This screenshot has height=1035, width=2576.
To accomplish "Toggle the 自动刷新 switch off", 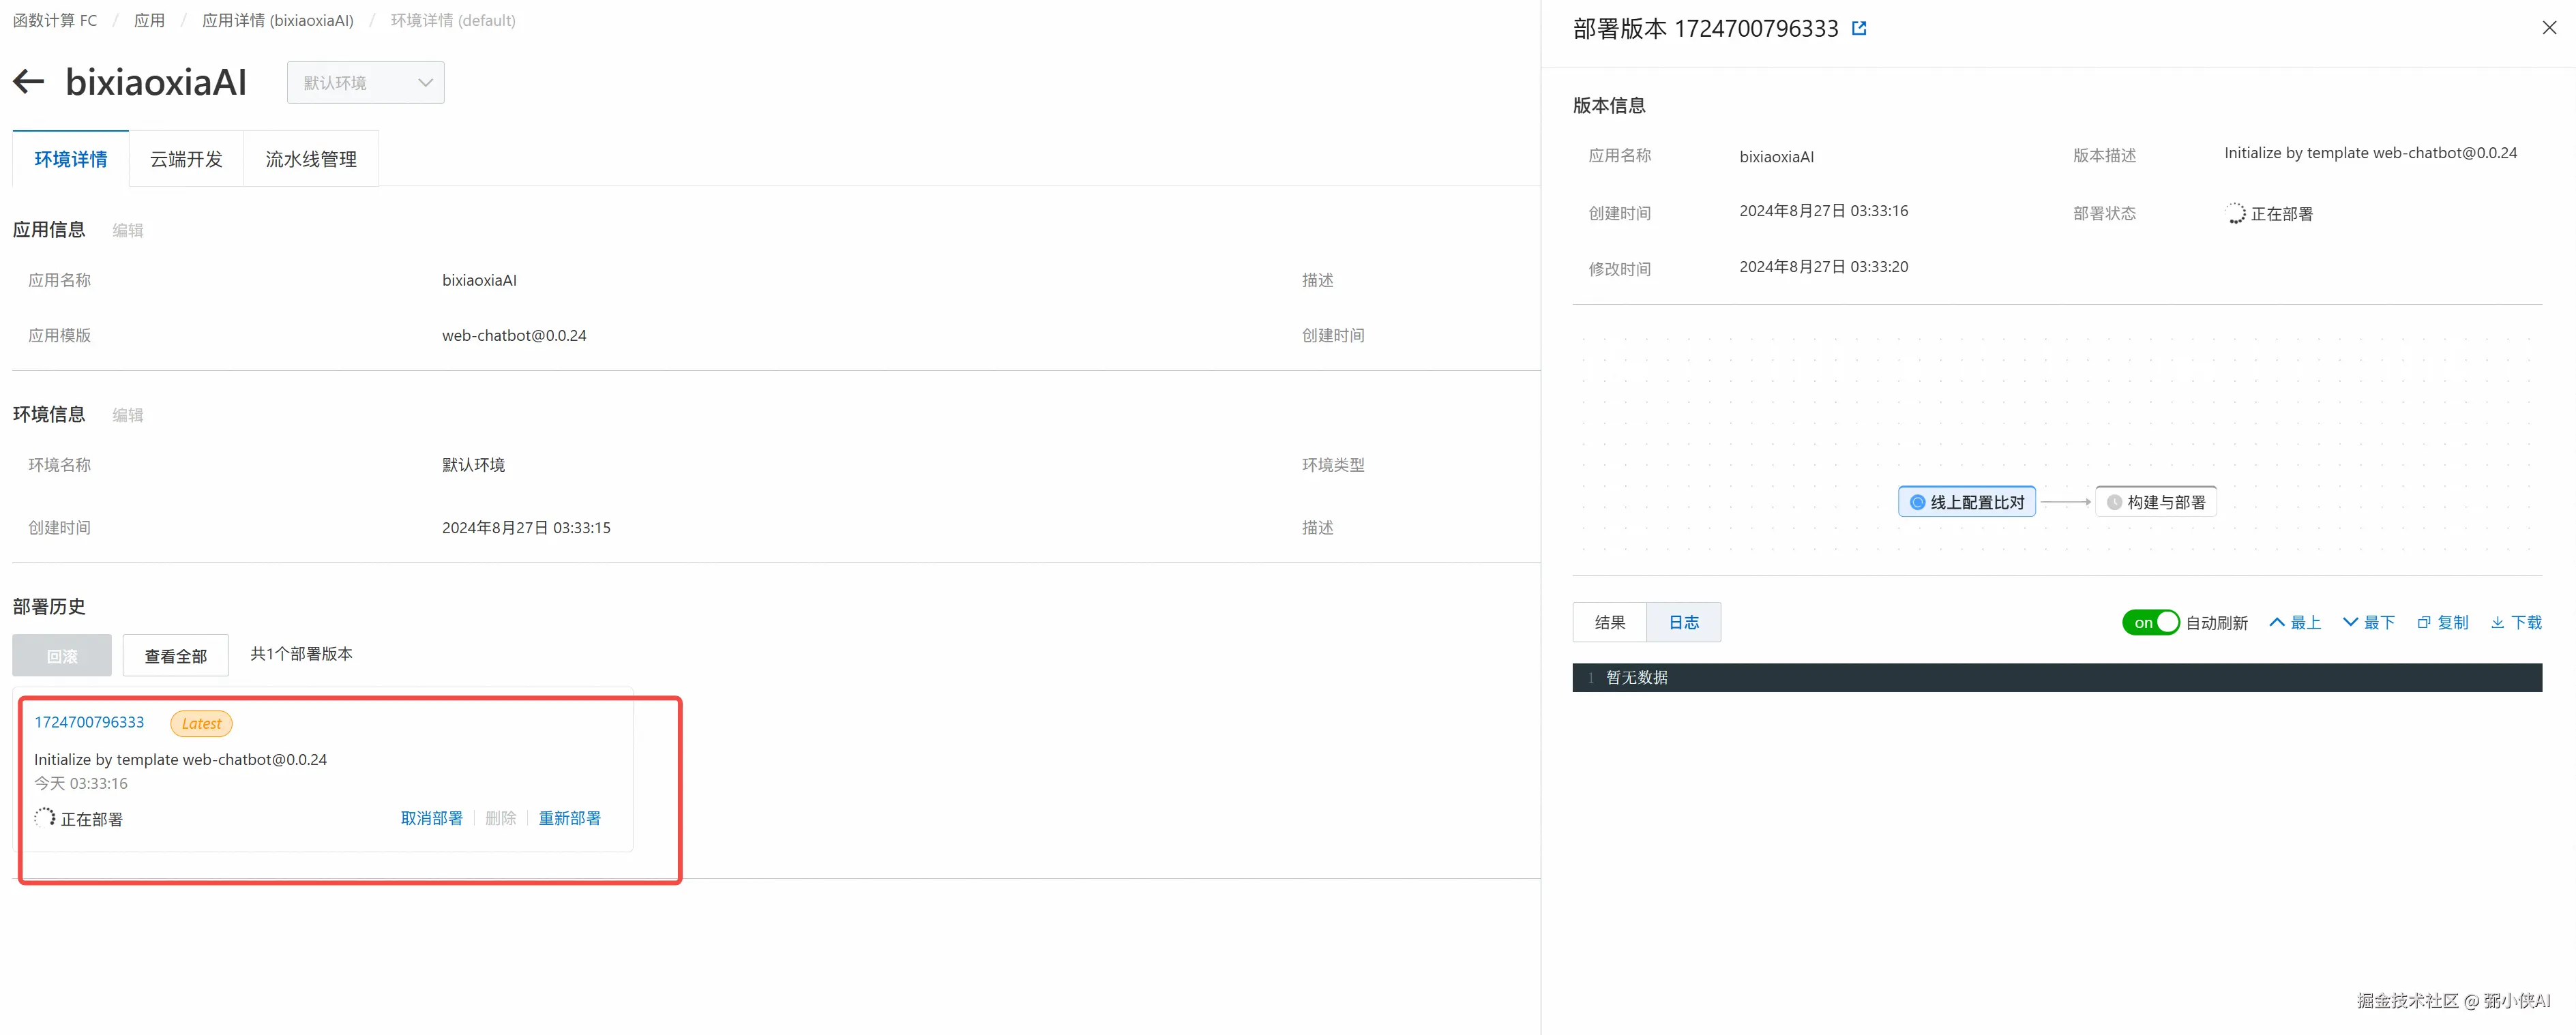I will point(2150,622).
